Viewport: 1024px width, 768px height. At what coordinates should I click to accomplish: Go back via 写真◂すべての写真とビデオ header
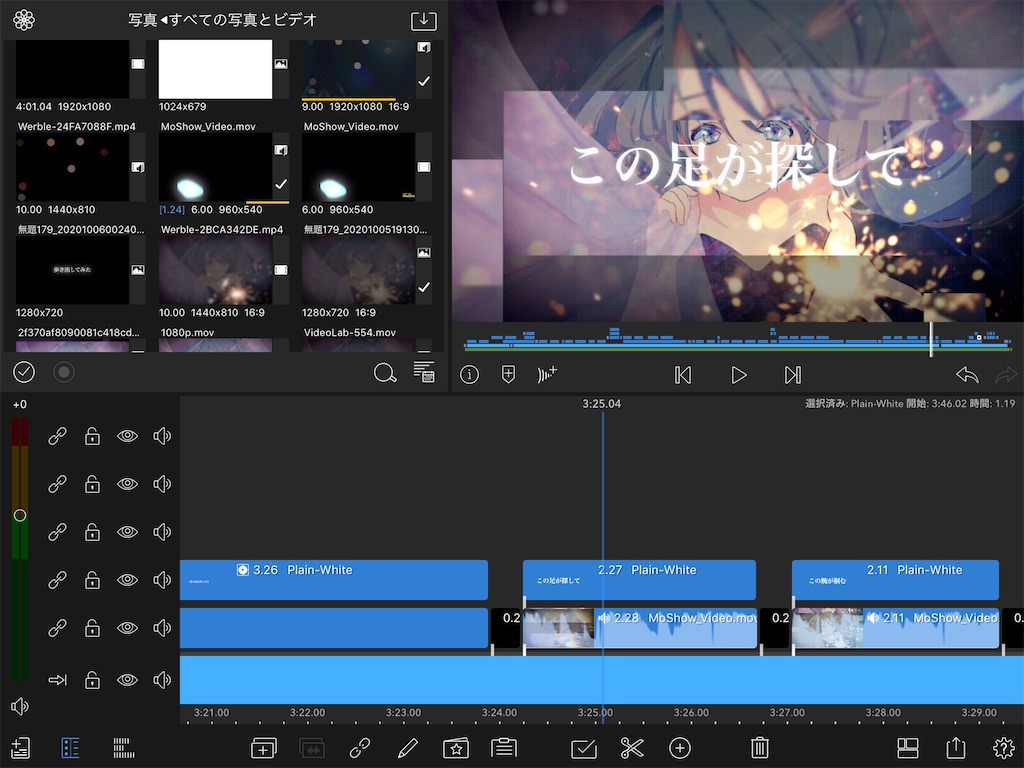(222, 20)
